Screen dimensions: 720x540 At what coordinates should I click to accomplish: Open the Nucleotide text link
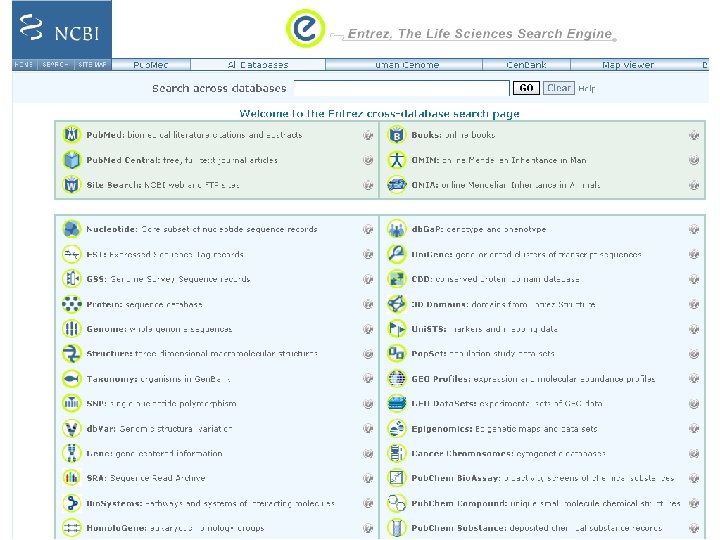[x=112, y=229]
